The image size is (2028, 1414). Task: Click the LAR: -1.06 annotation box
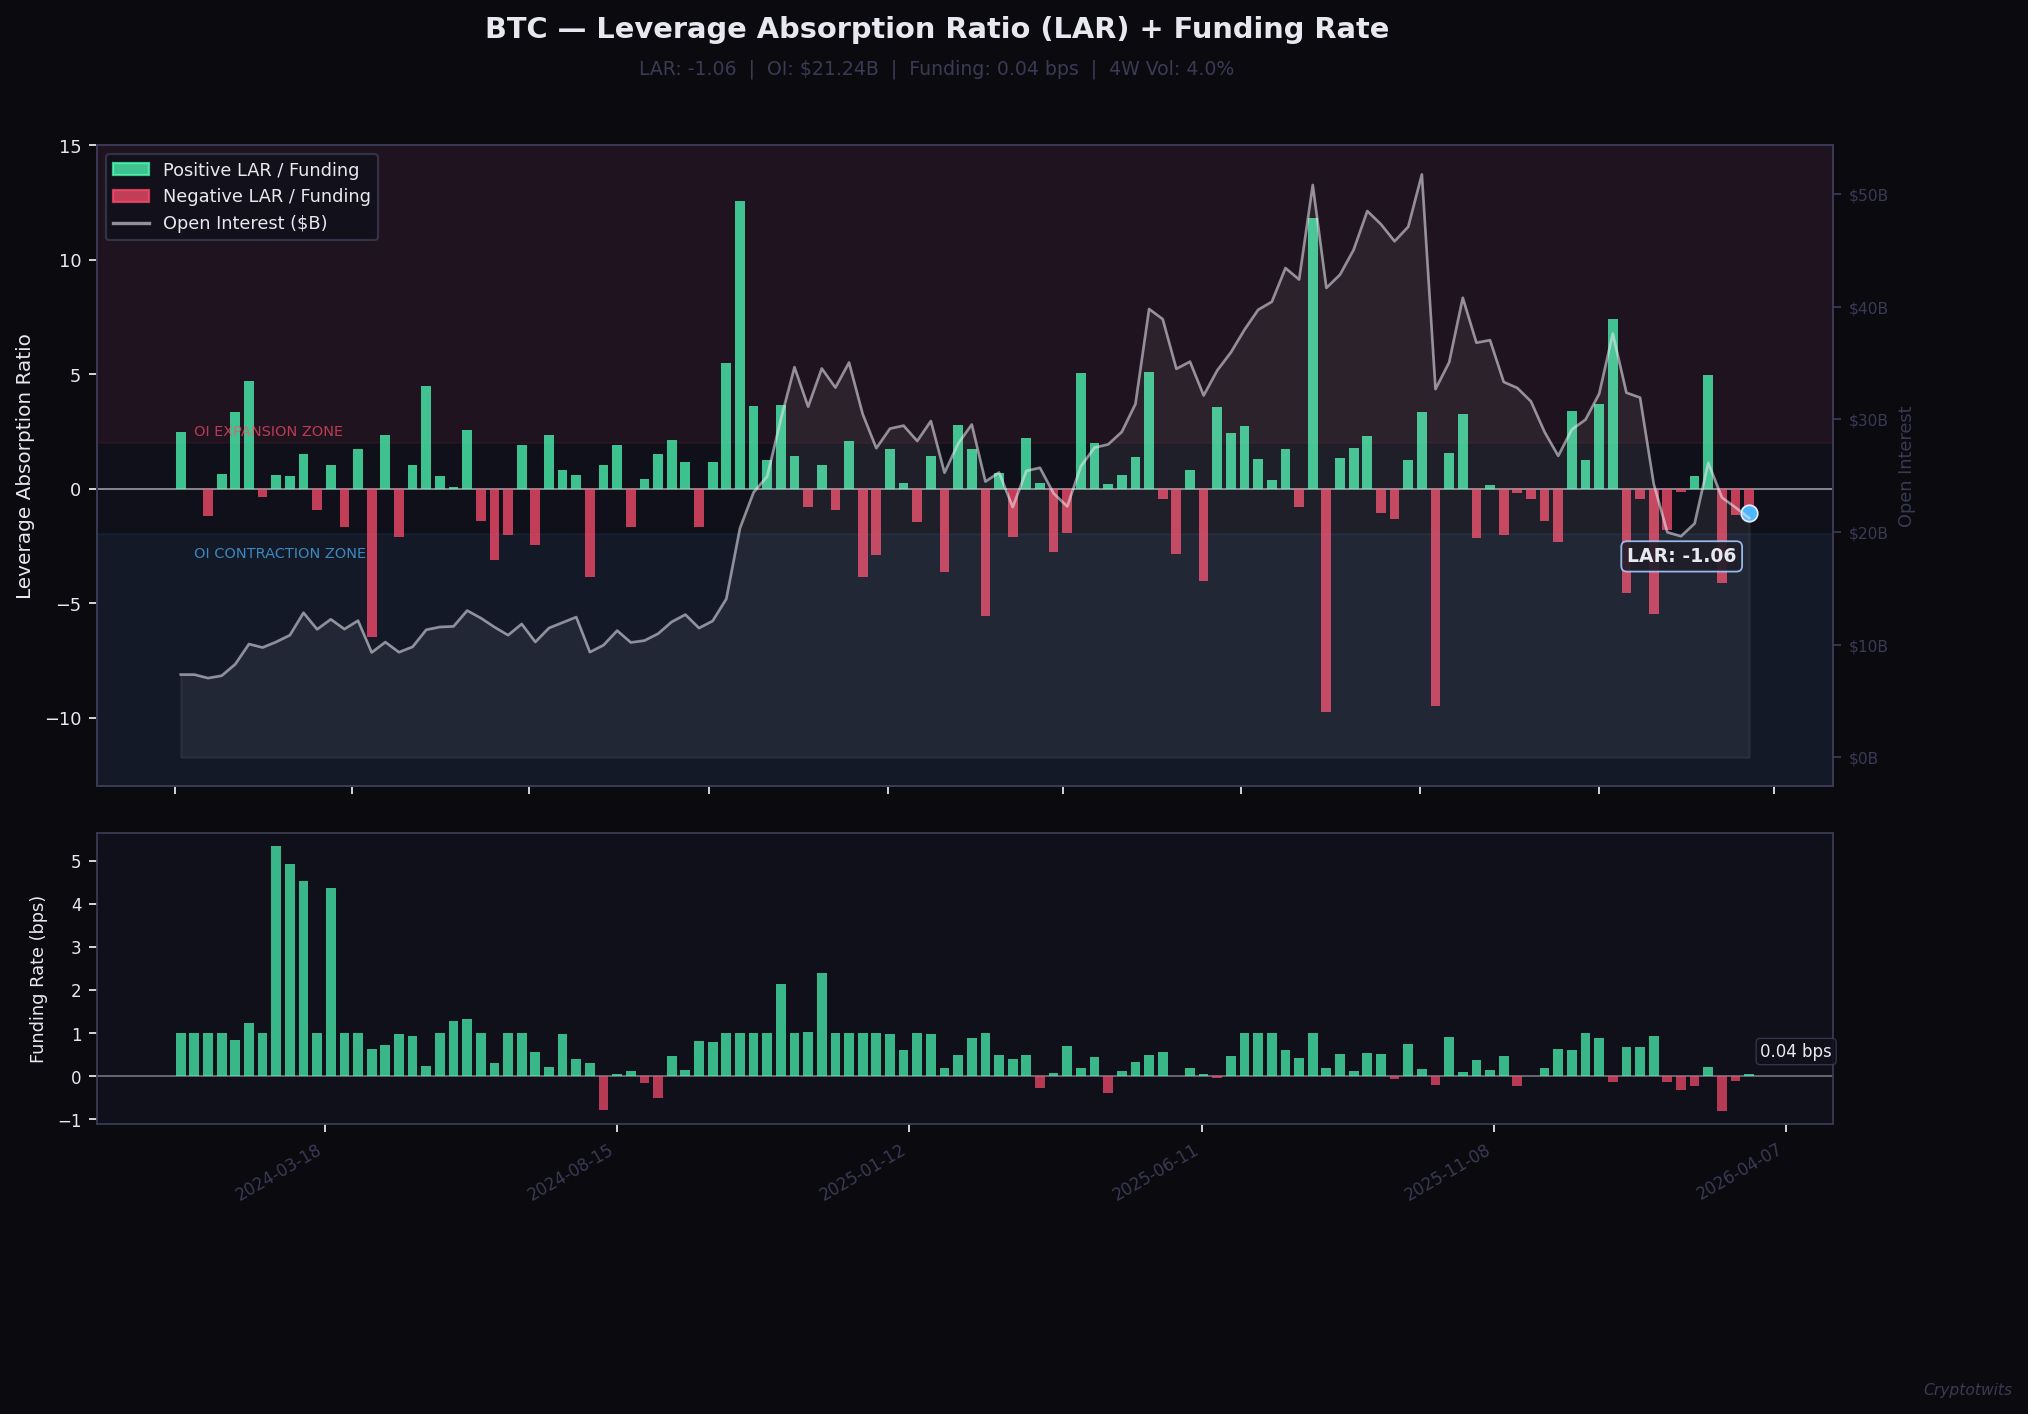[x=1681, y=556]
